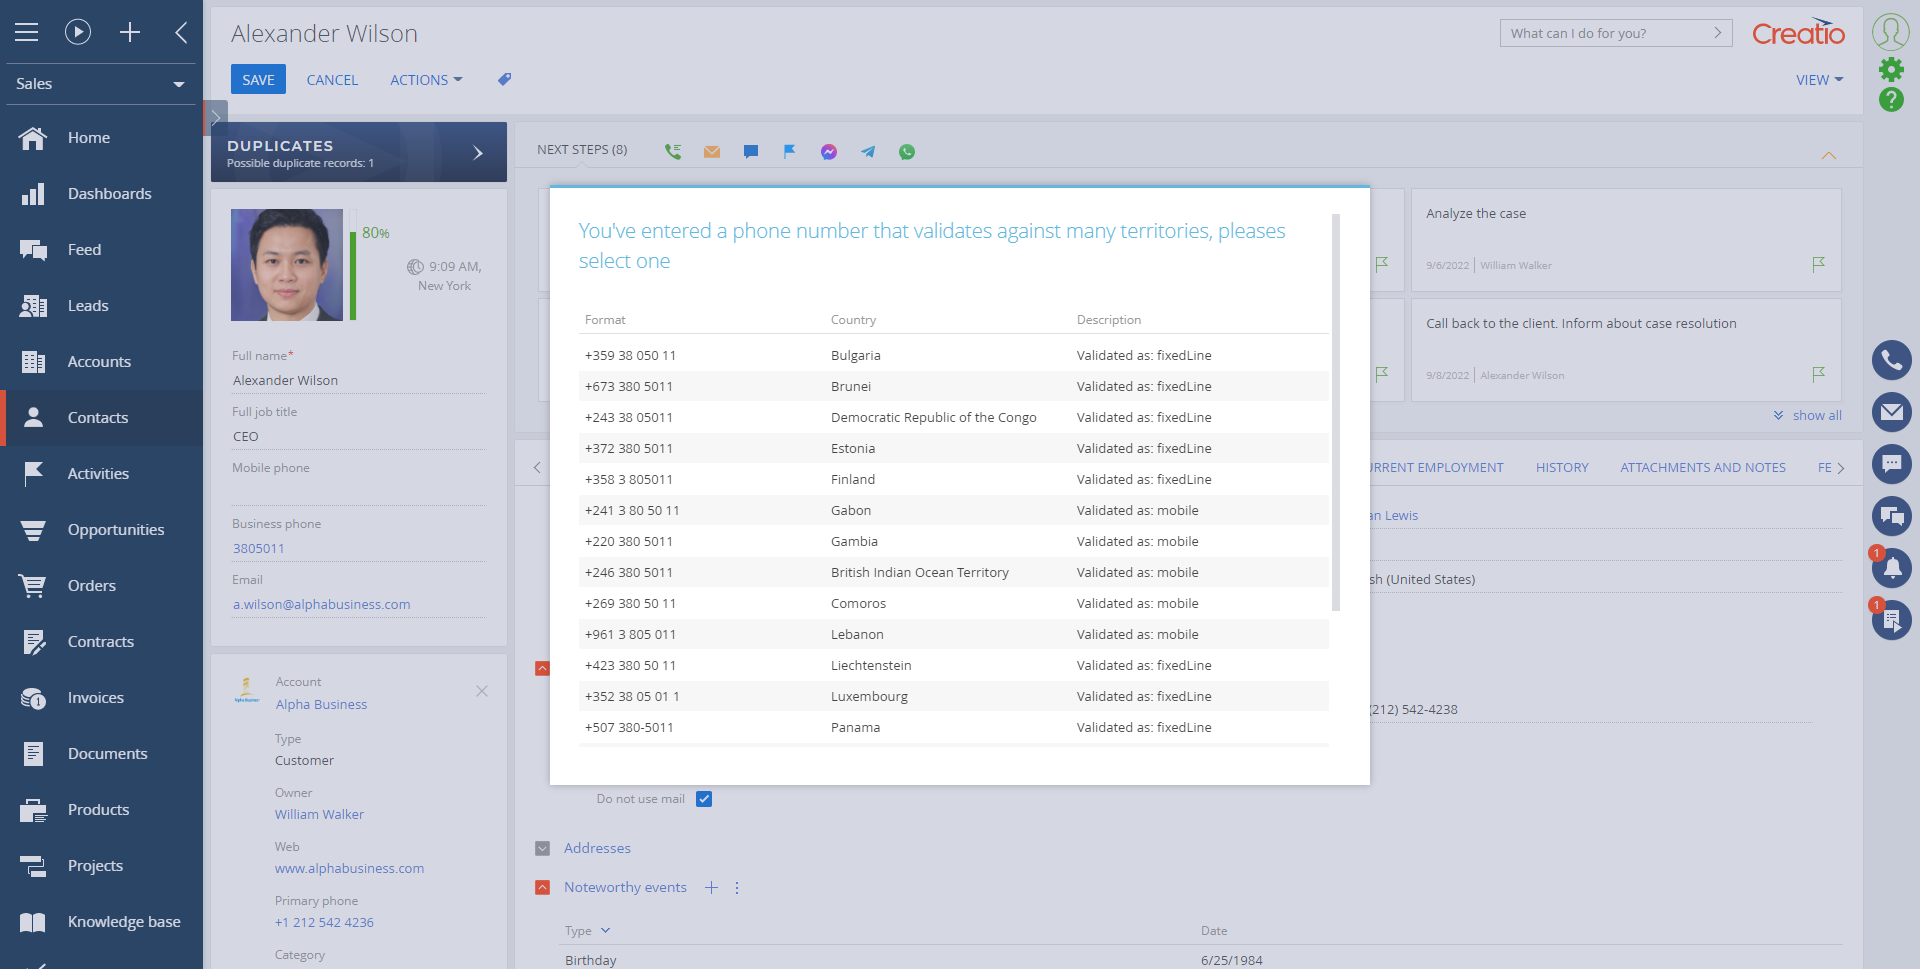Open the Facebook Messenger icon
Image resolution: width=1920 pixels, height=969 pixels.
pos(829,151)
